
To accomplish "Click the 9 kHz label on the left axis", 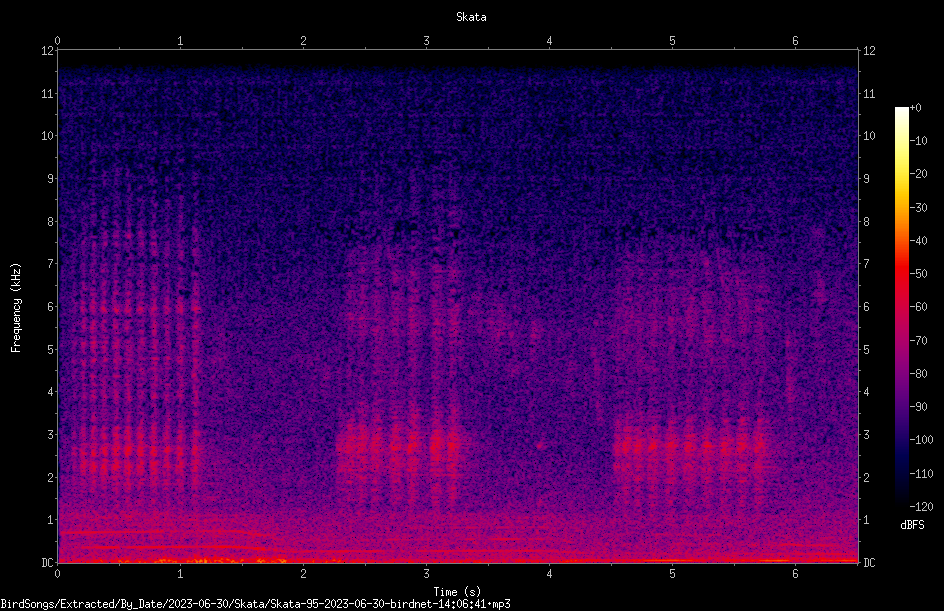I will click(51, 178).
